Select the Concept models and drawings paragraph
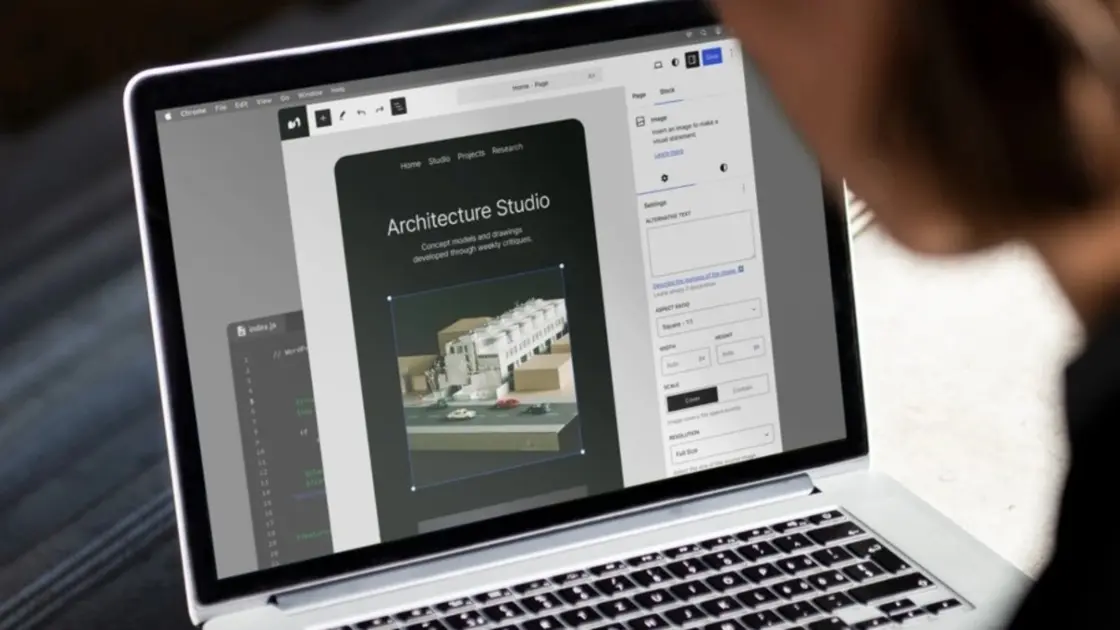 click(472, 244)
